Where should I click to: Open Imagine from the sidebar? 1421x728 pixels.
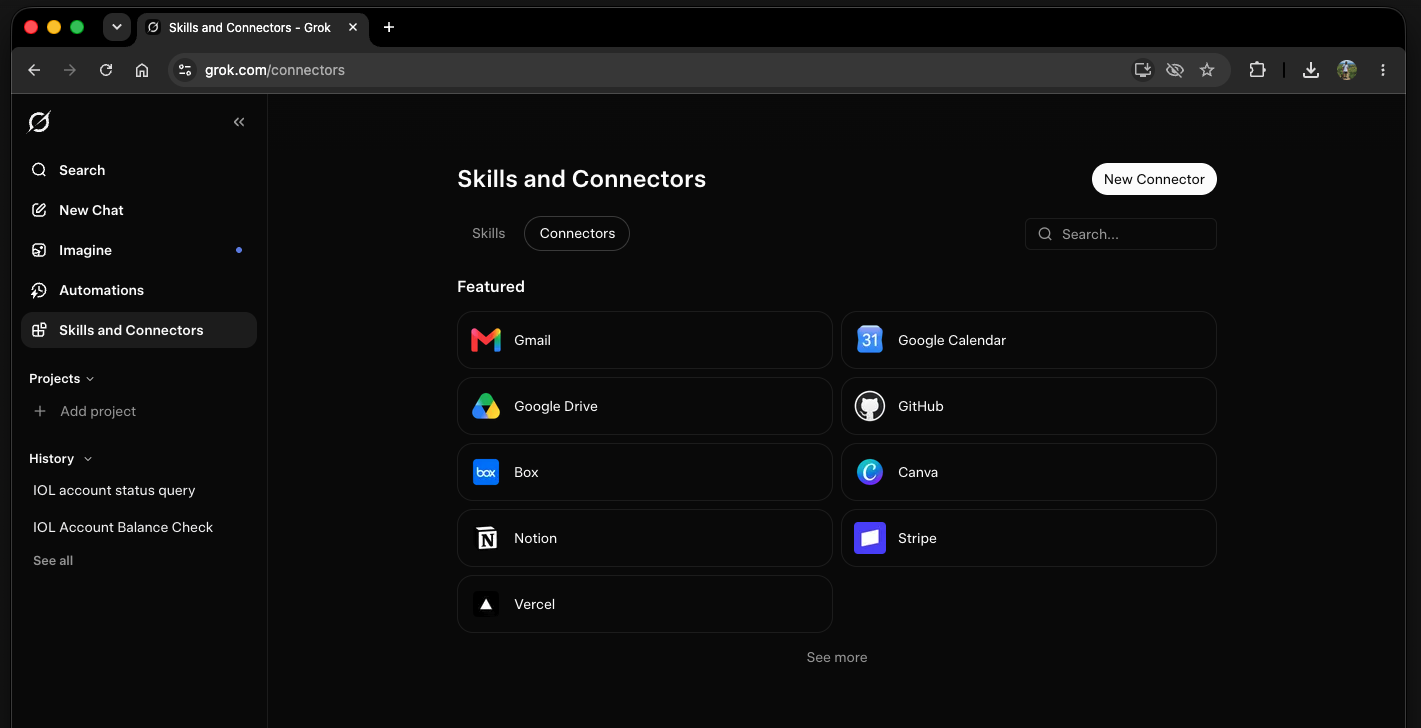tap(139, 250)
